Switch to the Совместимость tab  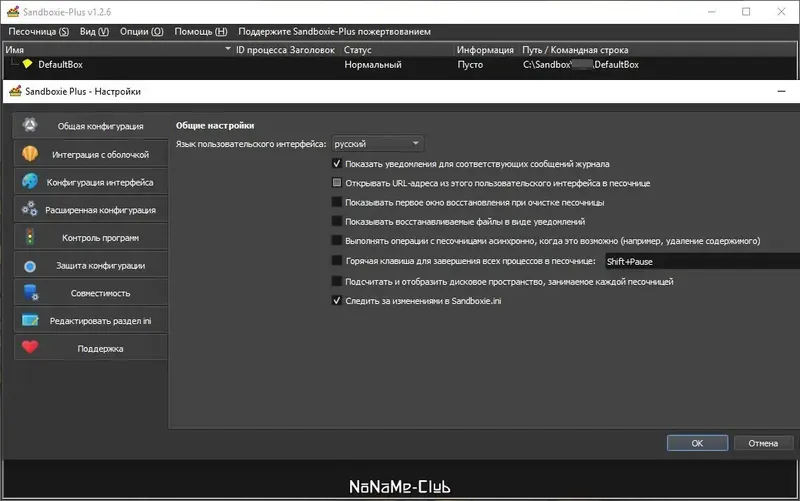[91, 293]
